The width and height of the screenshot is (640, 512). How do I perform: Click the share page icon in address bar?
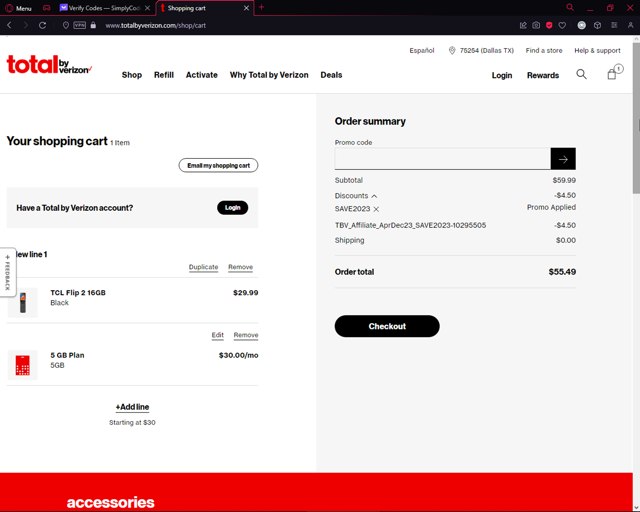[523, 25]
